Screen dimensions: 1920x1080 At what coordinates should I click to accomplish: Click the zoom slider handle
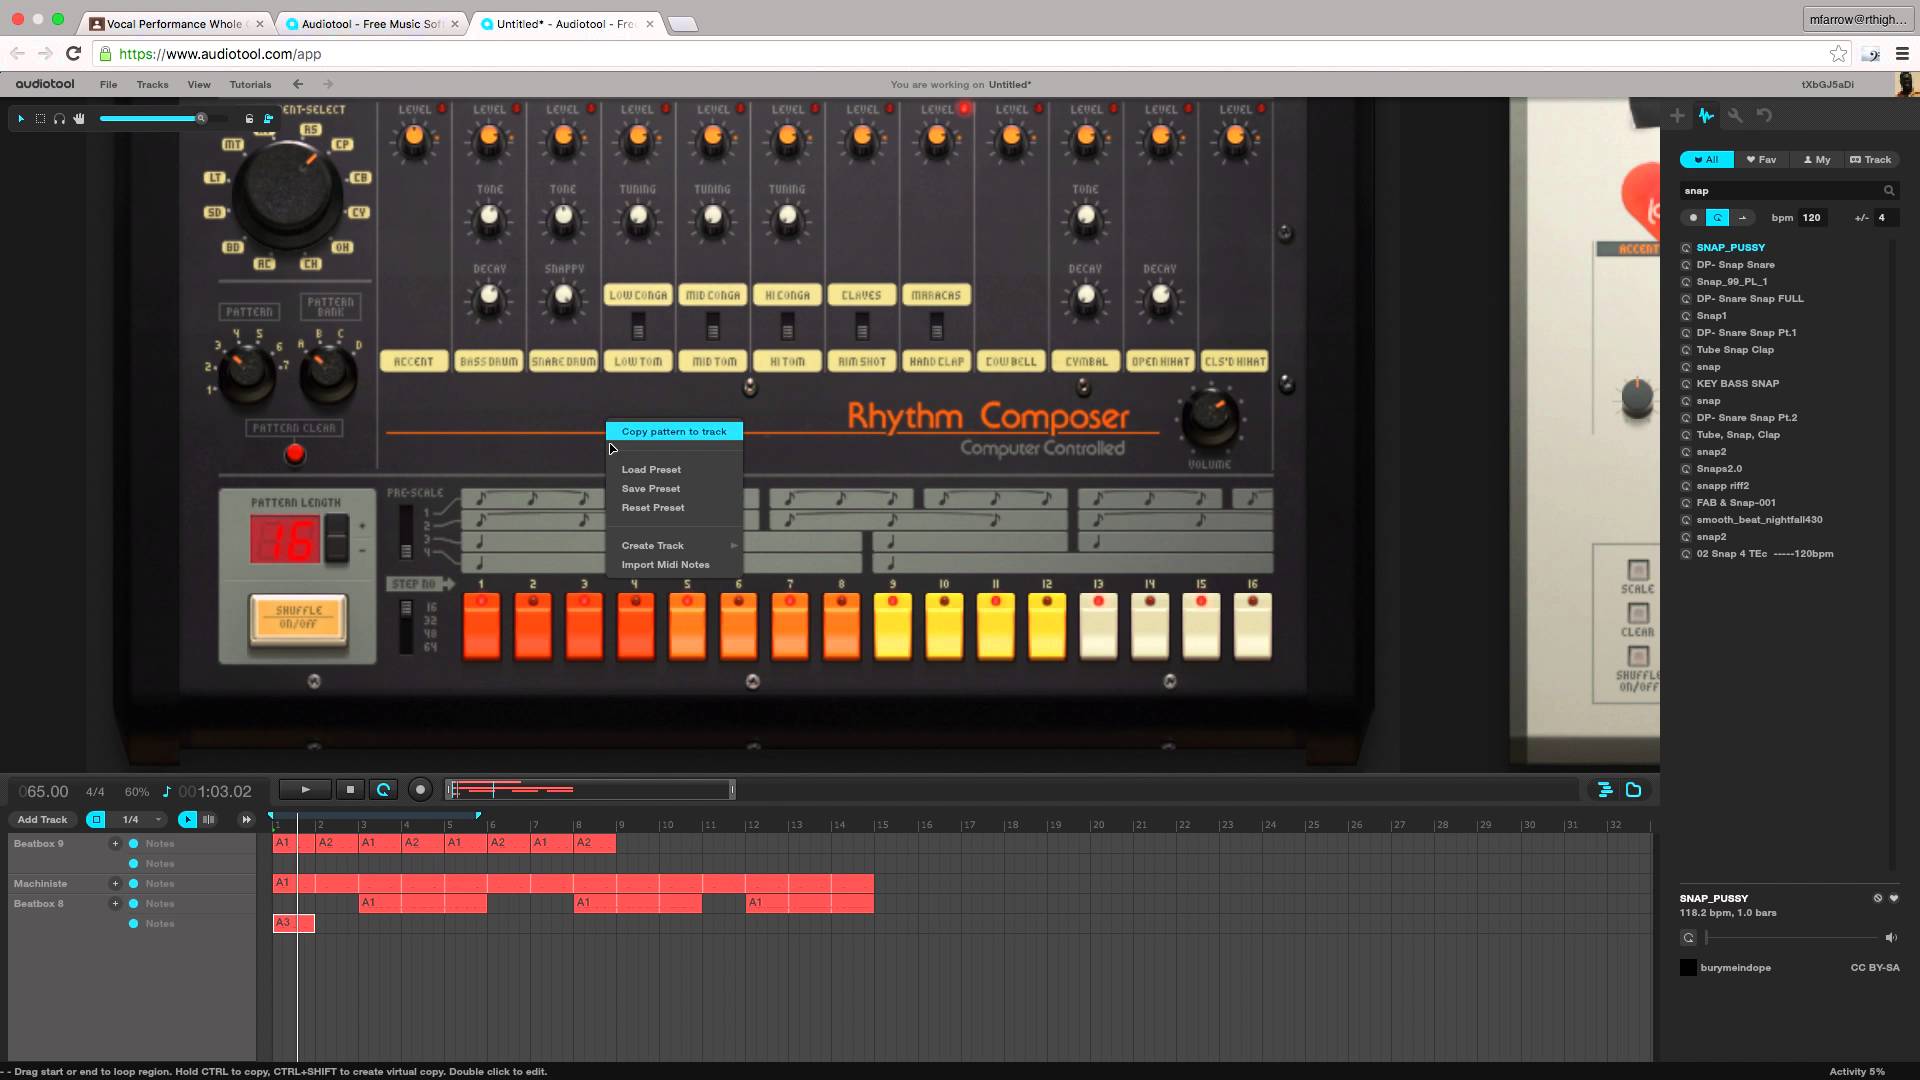click(x=201, y=118)
